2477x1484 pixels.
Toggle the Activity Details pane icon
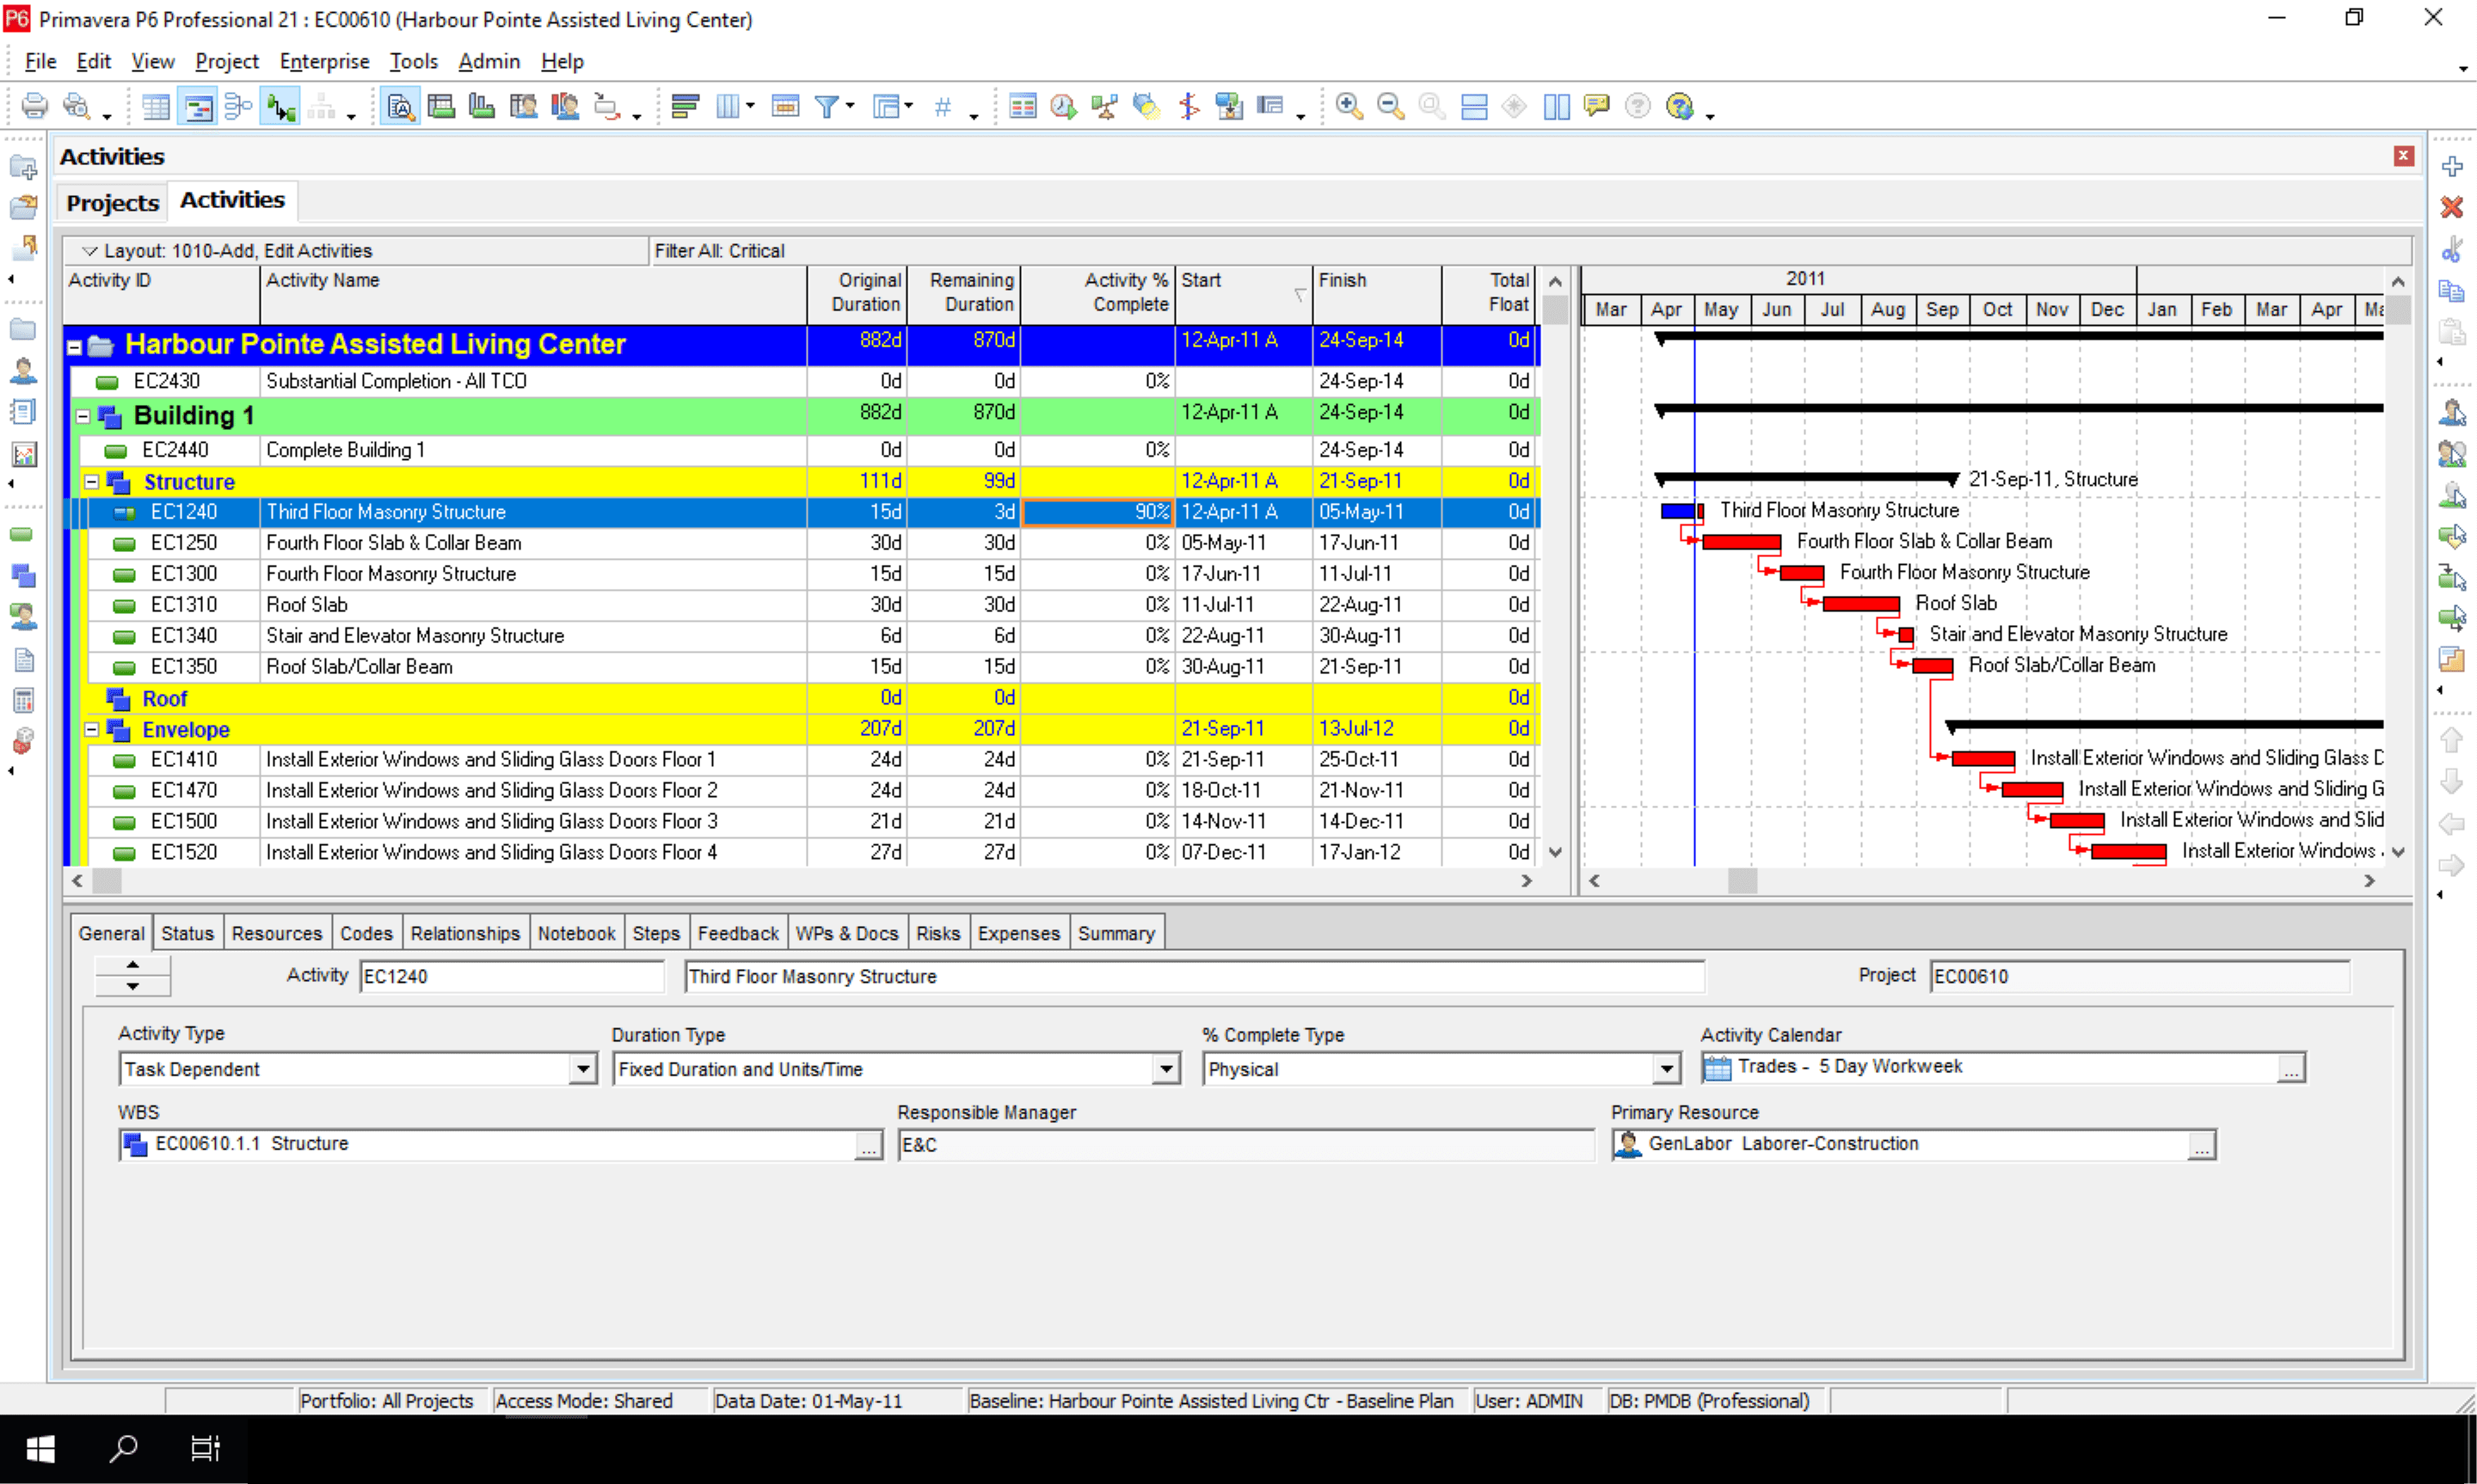click(400, 106)
